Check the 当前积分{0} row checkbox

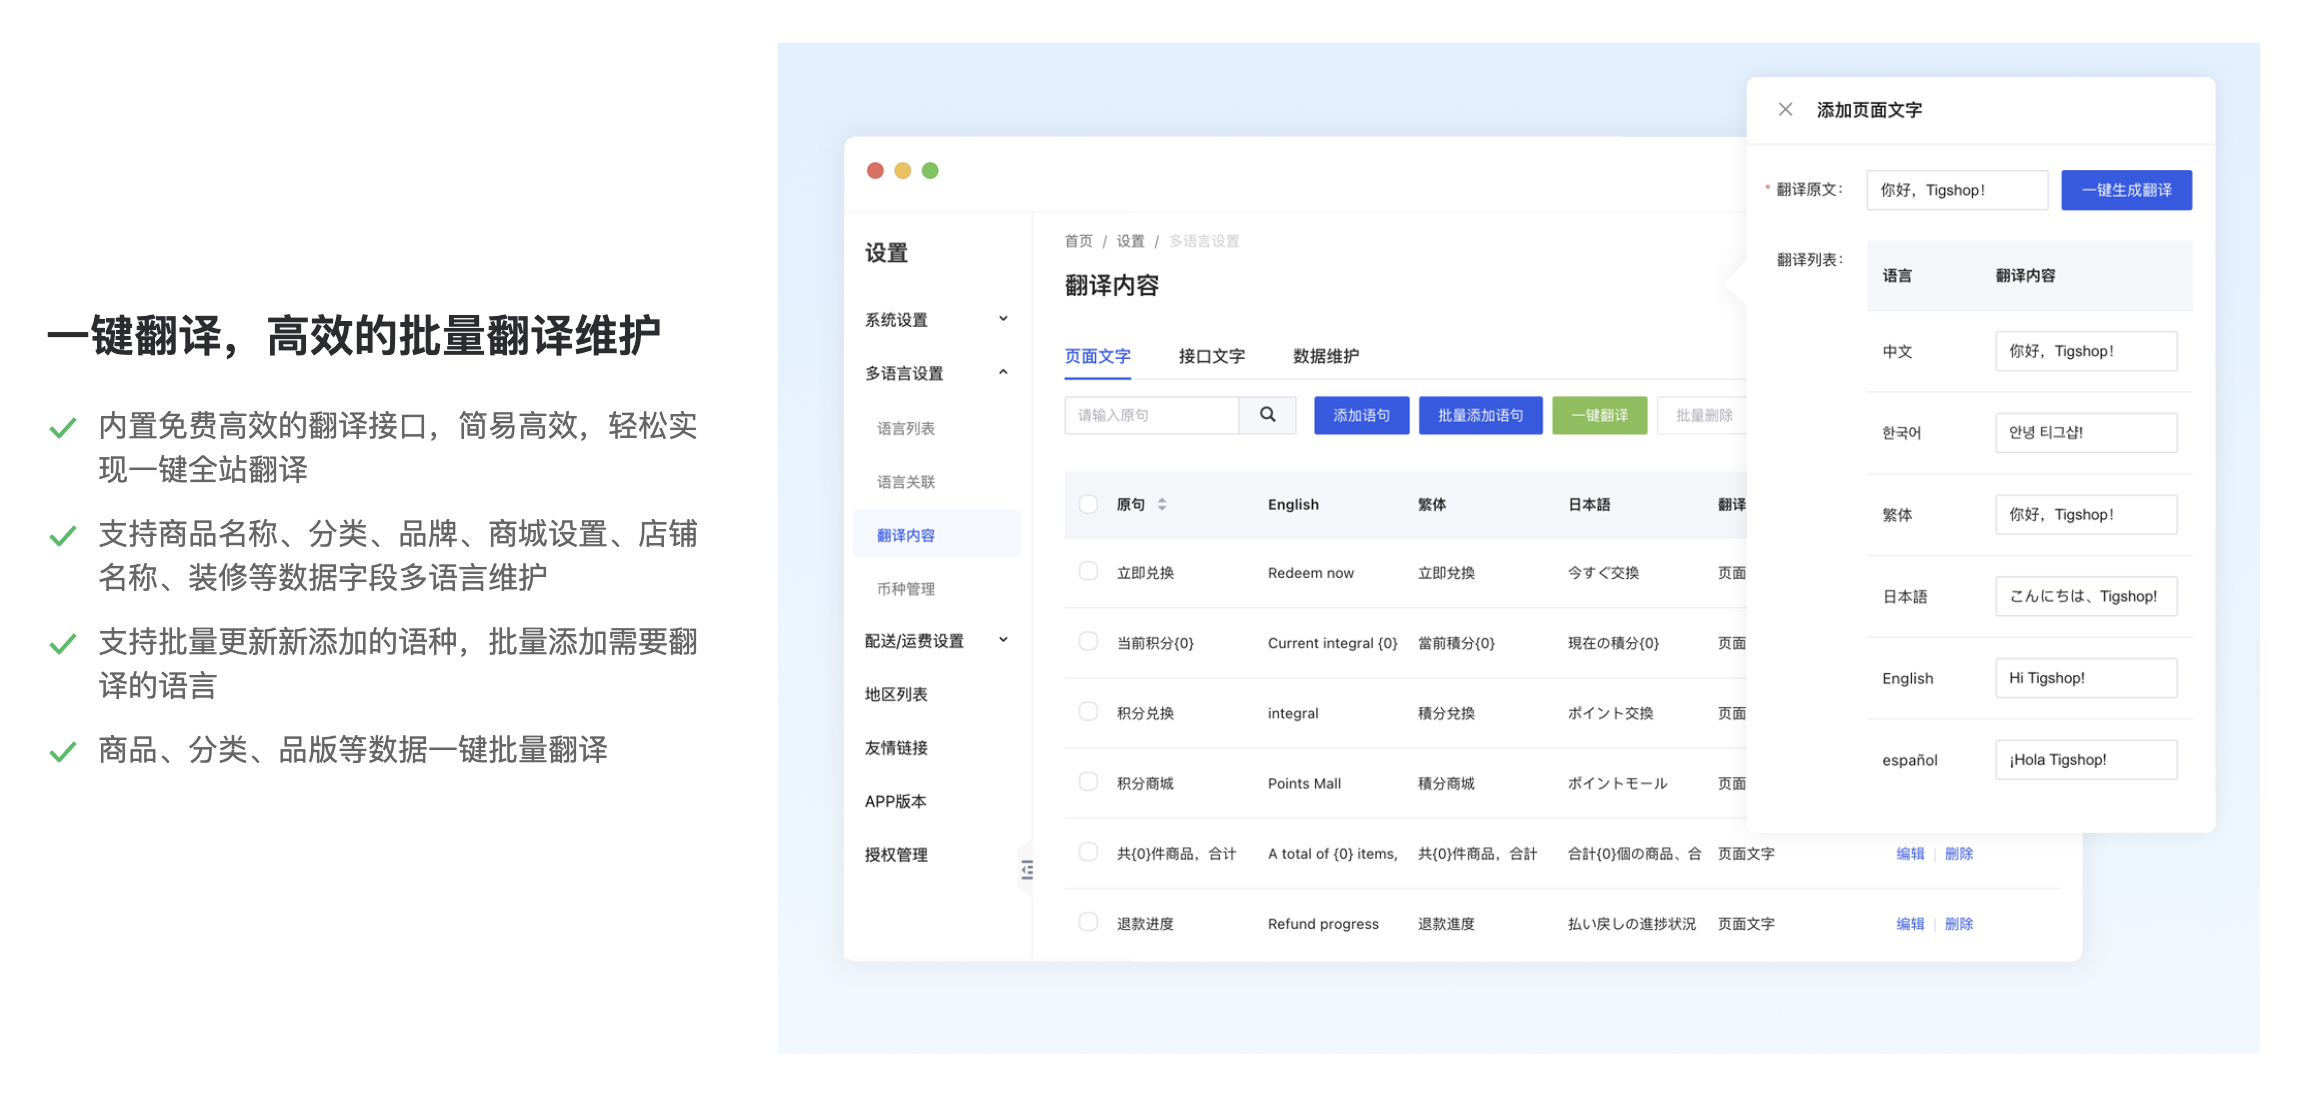point(1088,642)
